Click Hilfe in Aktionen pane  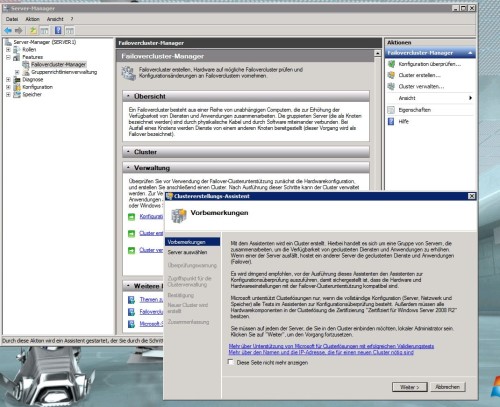point(403,122)
